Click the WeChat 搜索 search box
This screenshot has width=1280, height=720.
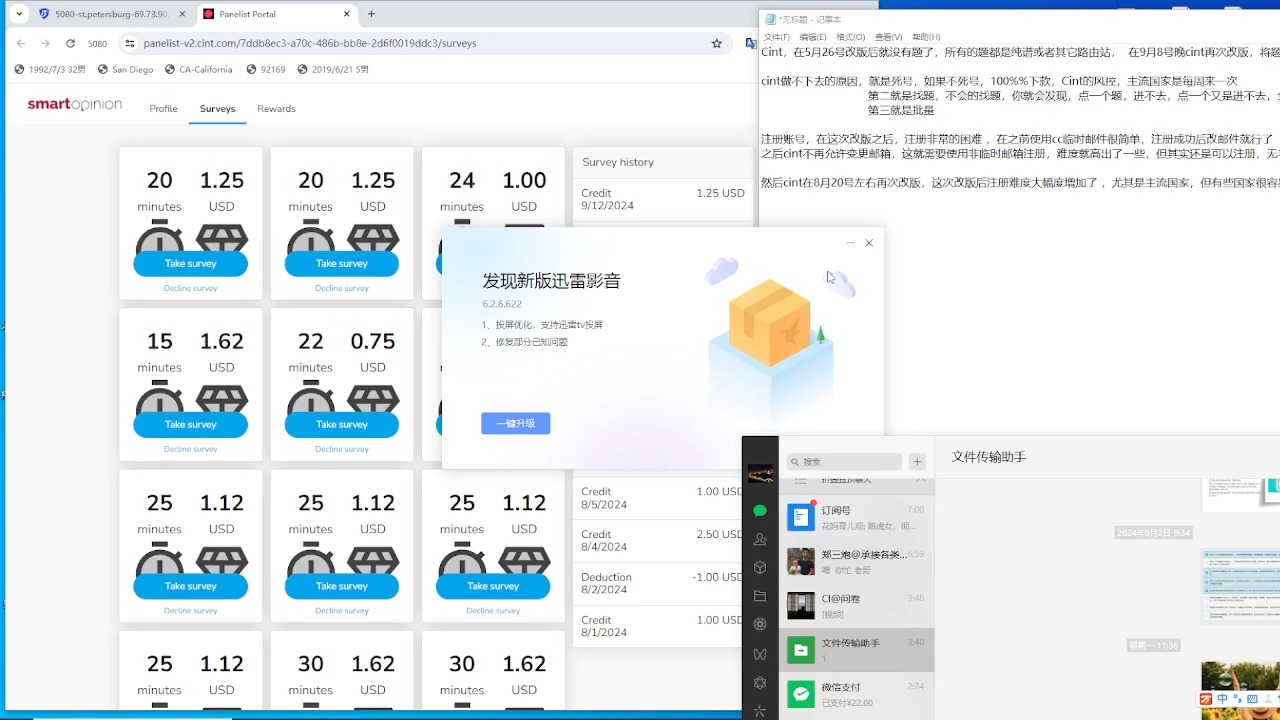[844, 462]
